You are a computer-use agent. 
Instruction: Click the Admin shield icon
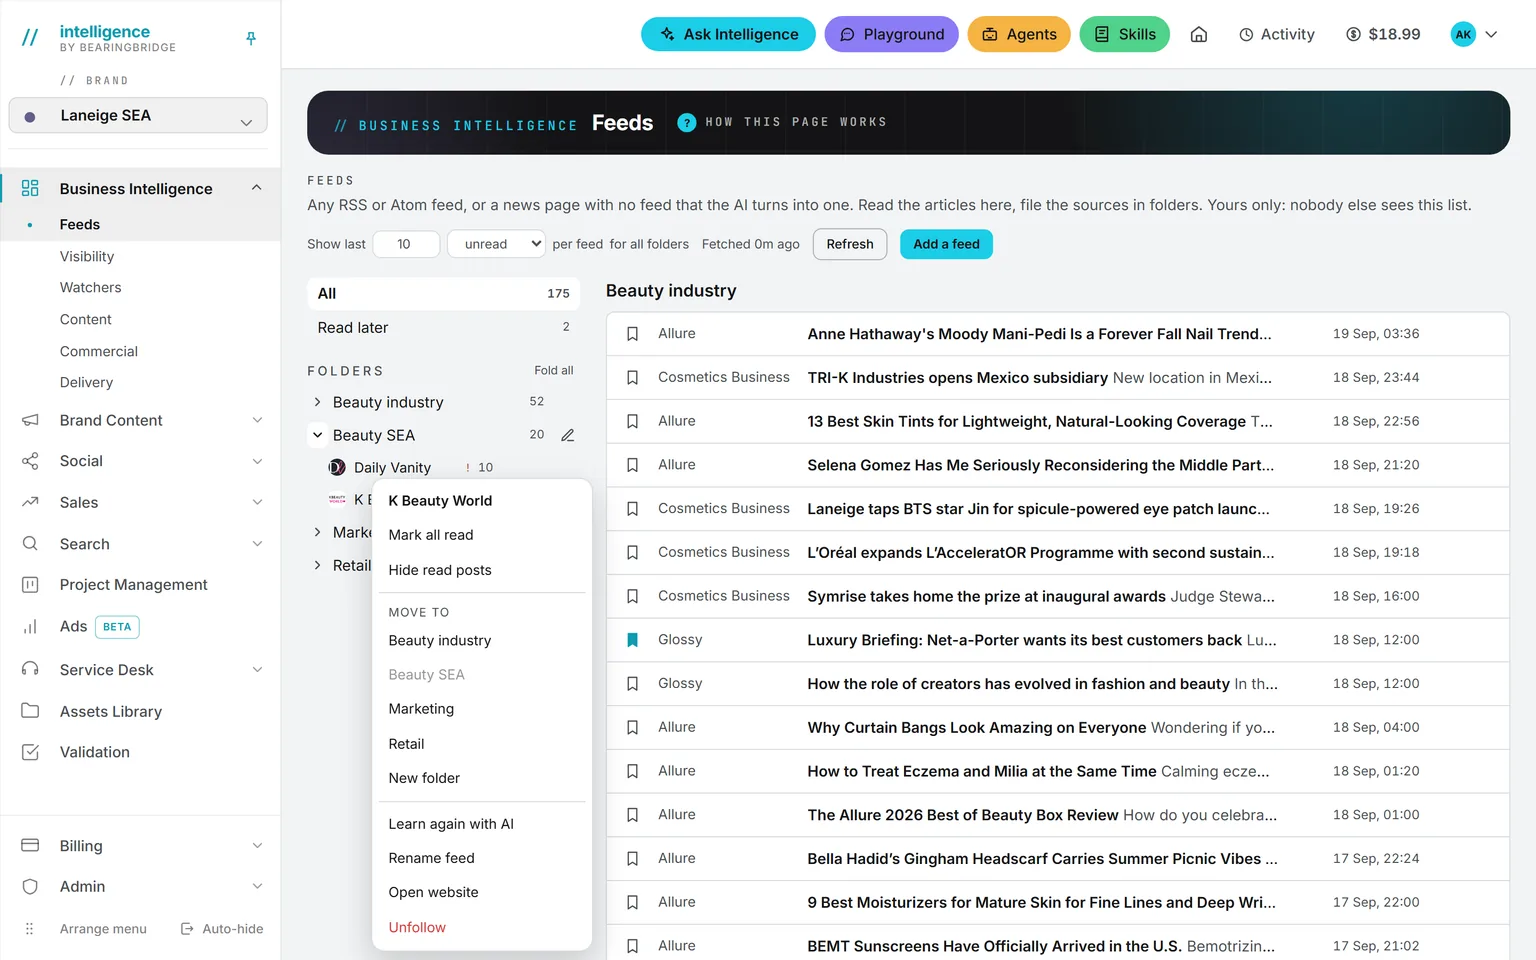30,887
